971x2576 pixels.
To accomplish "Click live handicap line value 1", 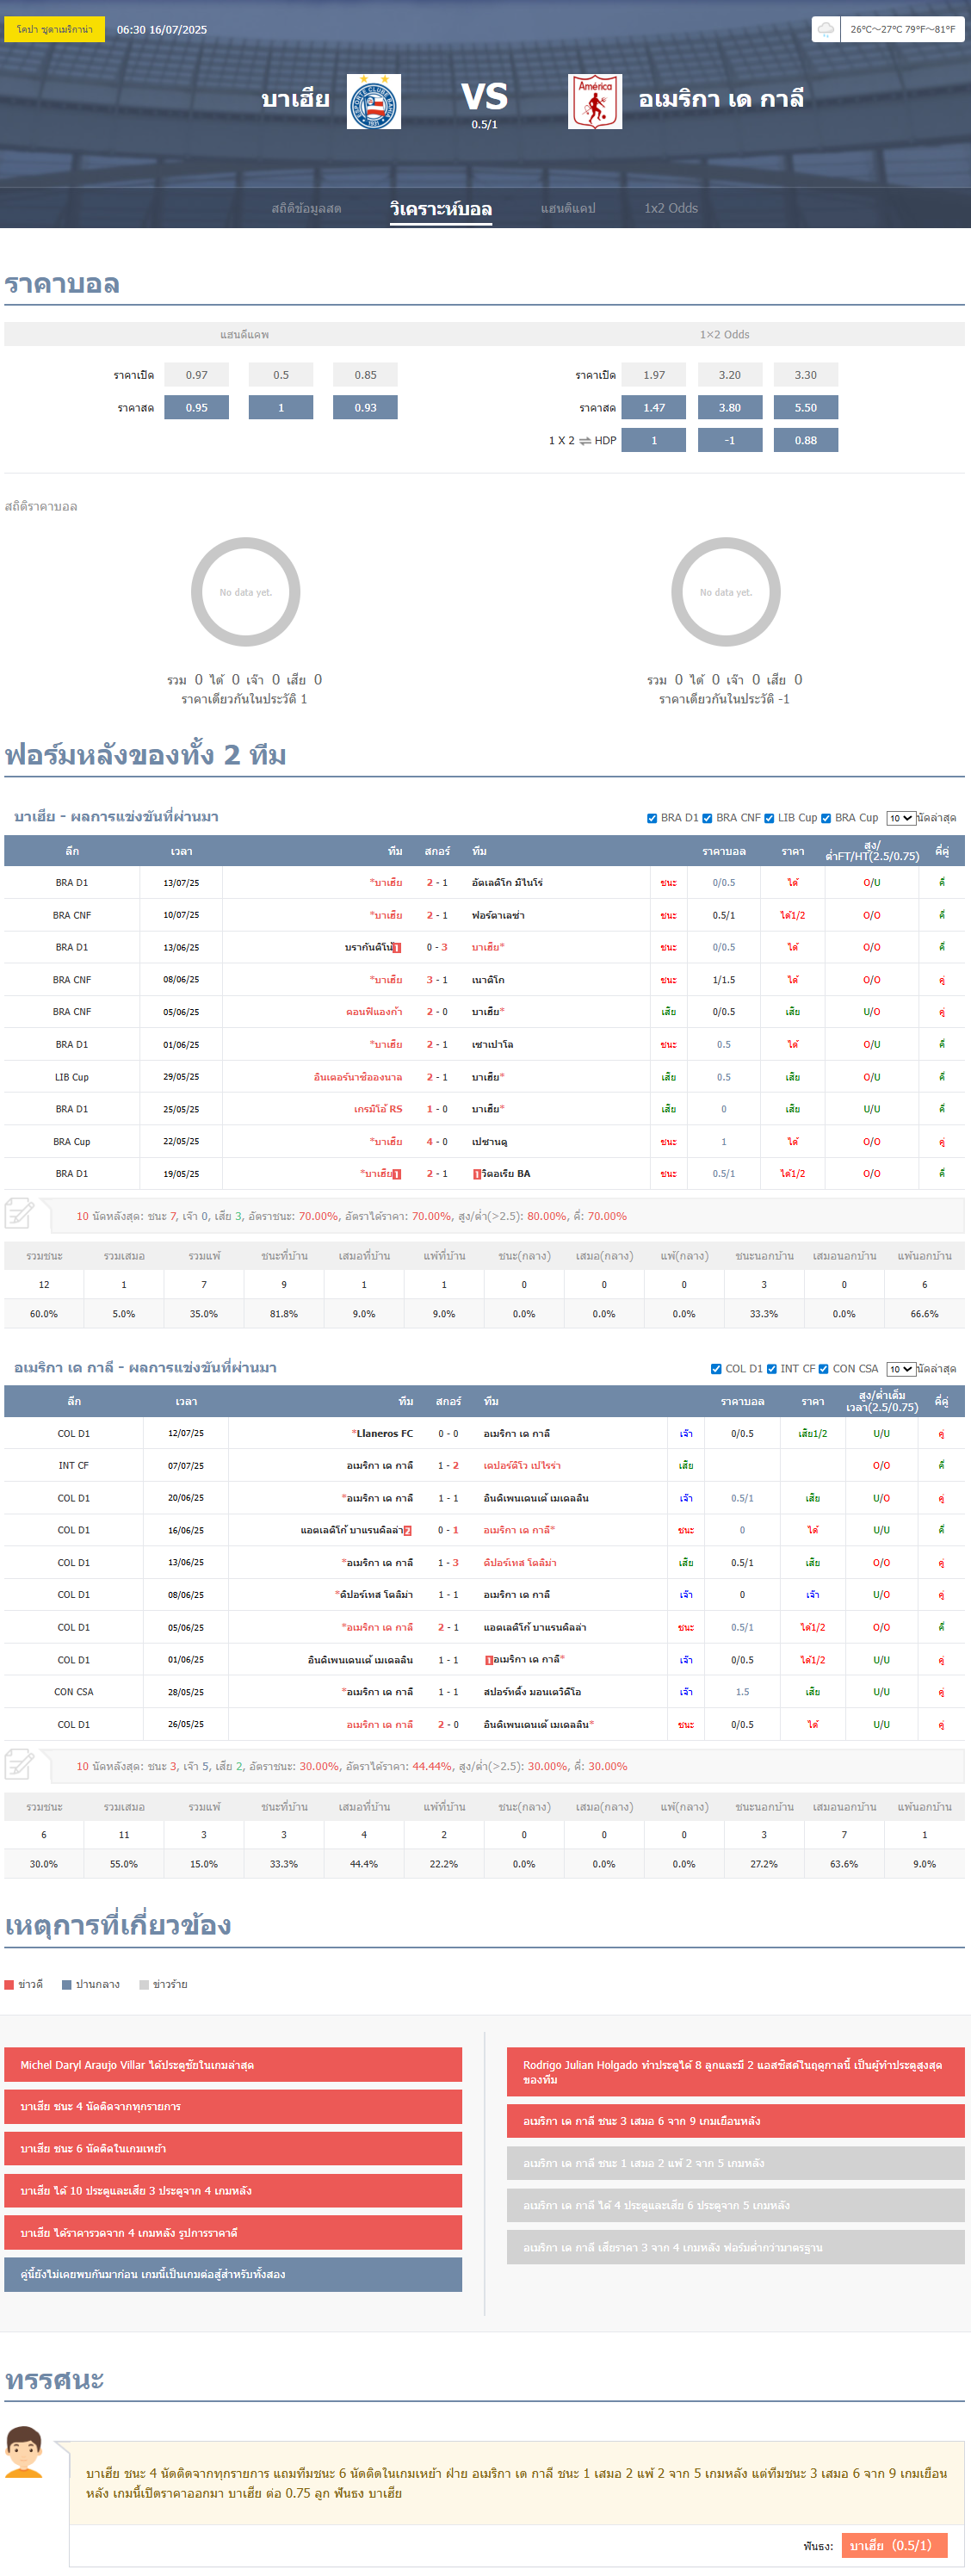I will [281, 407].
